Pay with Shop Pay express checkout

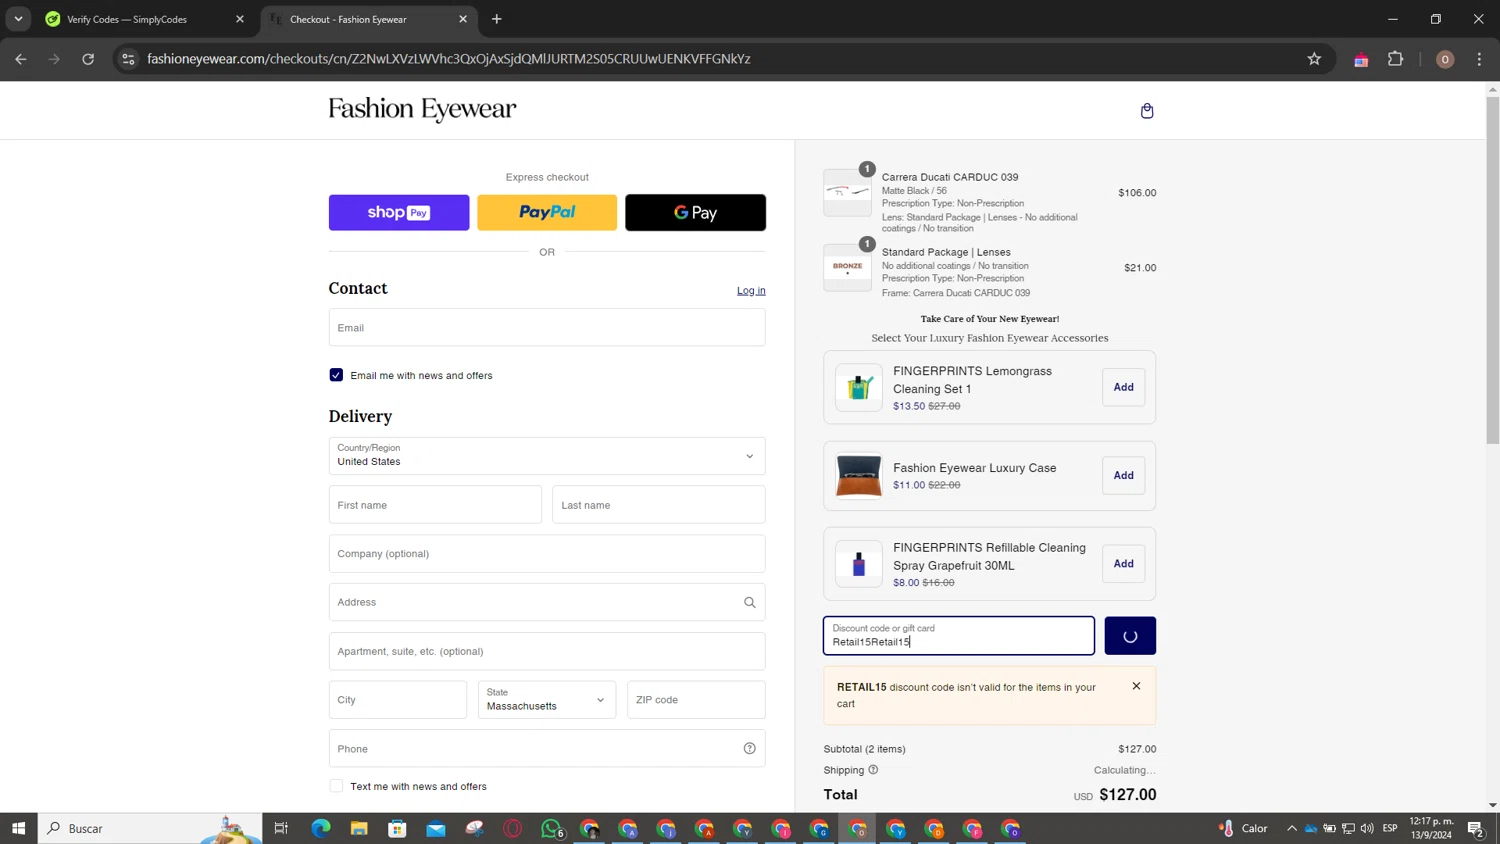click(x=399, y=212)
